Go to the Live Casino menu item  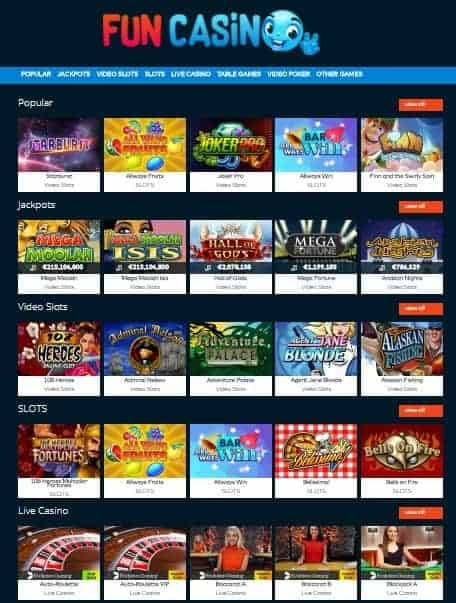coord(191,74)
